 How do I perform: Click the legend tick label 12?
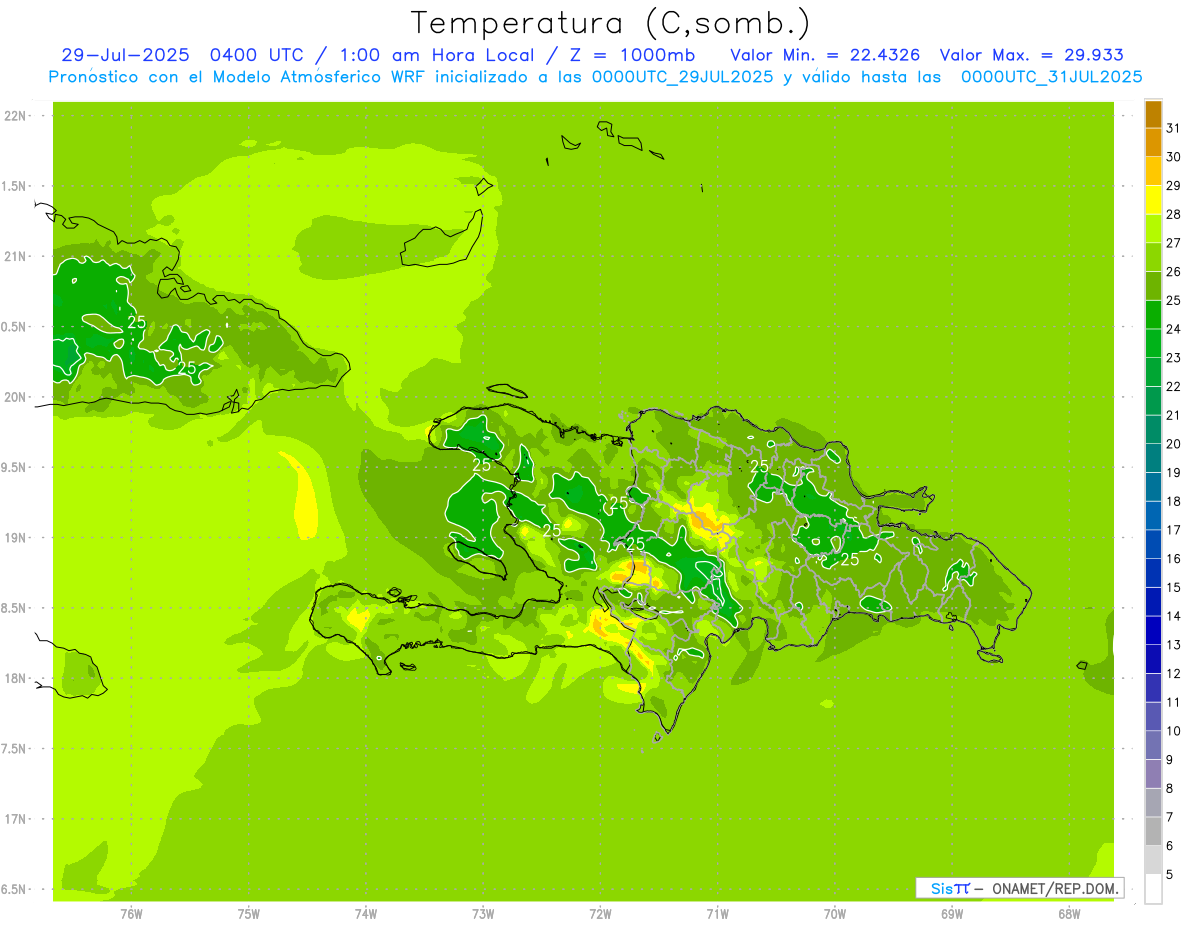point(1173,673)
